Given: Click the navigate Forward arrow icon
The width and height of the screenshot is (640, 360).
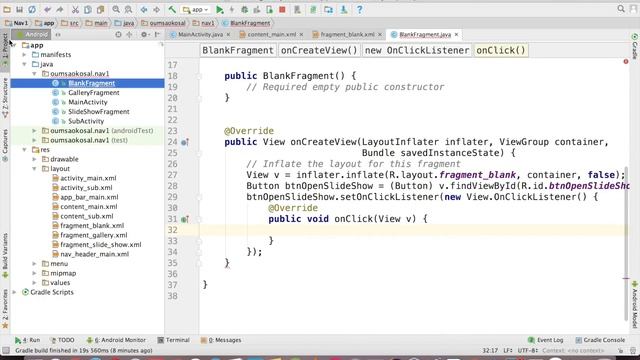Looking at the screenshot, I should click(156, 9).
